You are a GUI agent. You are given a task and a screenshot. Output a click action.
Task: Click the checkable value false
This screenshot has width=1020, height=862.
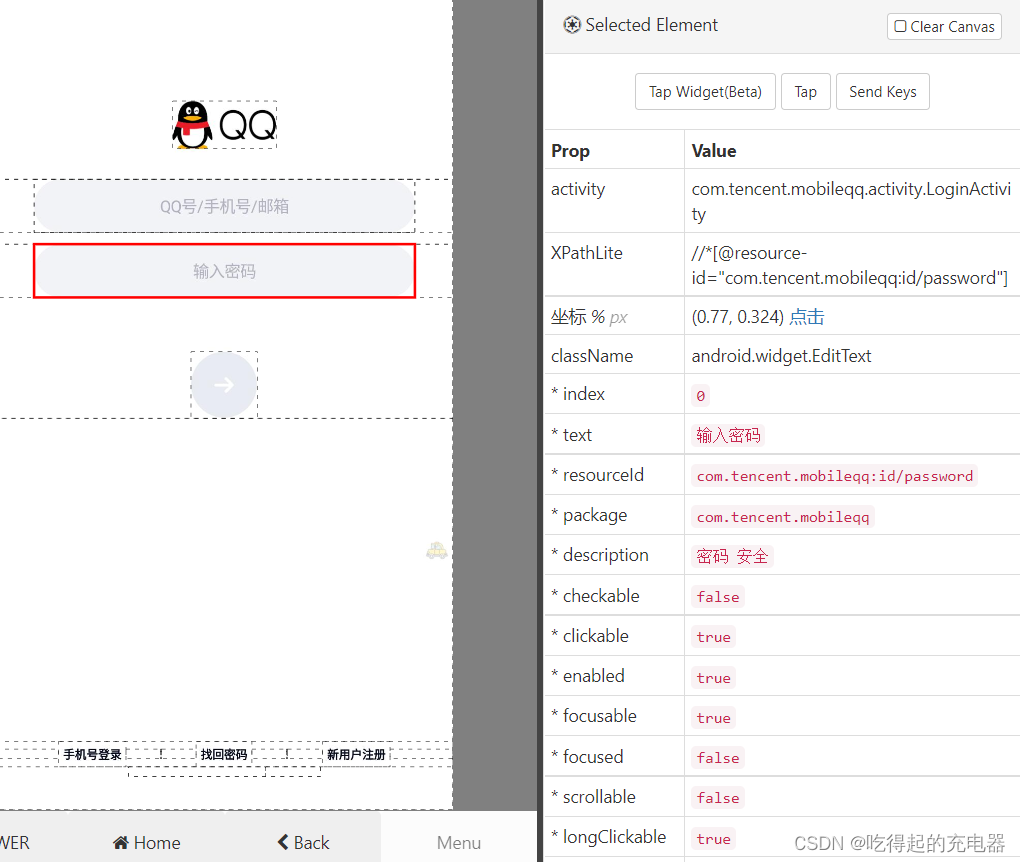coord(718,597)
